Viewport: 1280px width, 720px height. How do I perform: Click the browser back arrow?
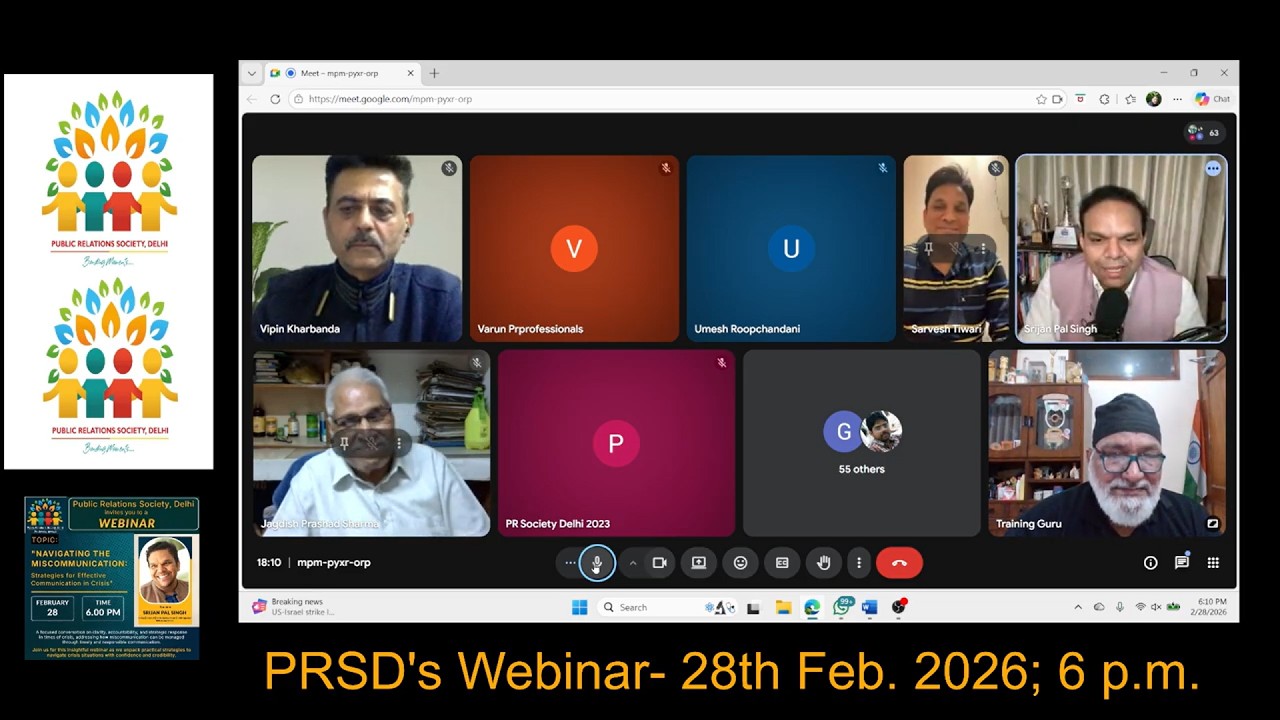click(x=252, y=99)
